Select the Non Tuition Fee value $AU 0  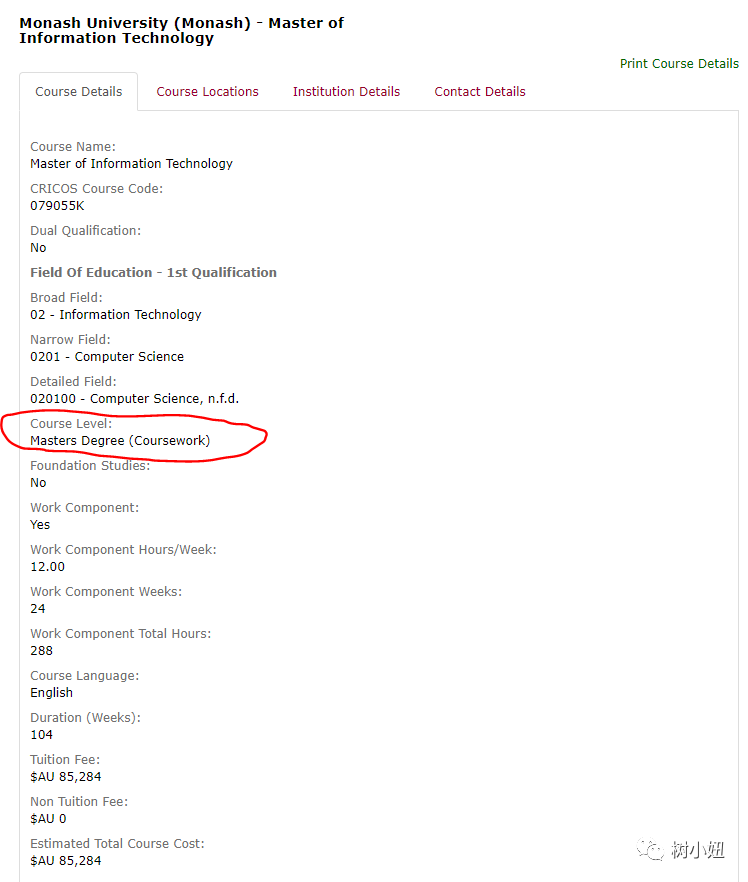coord(48,819)
